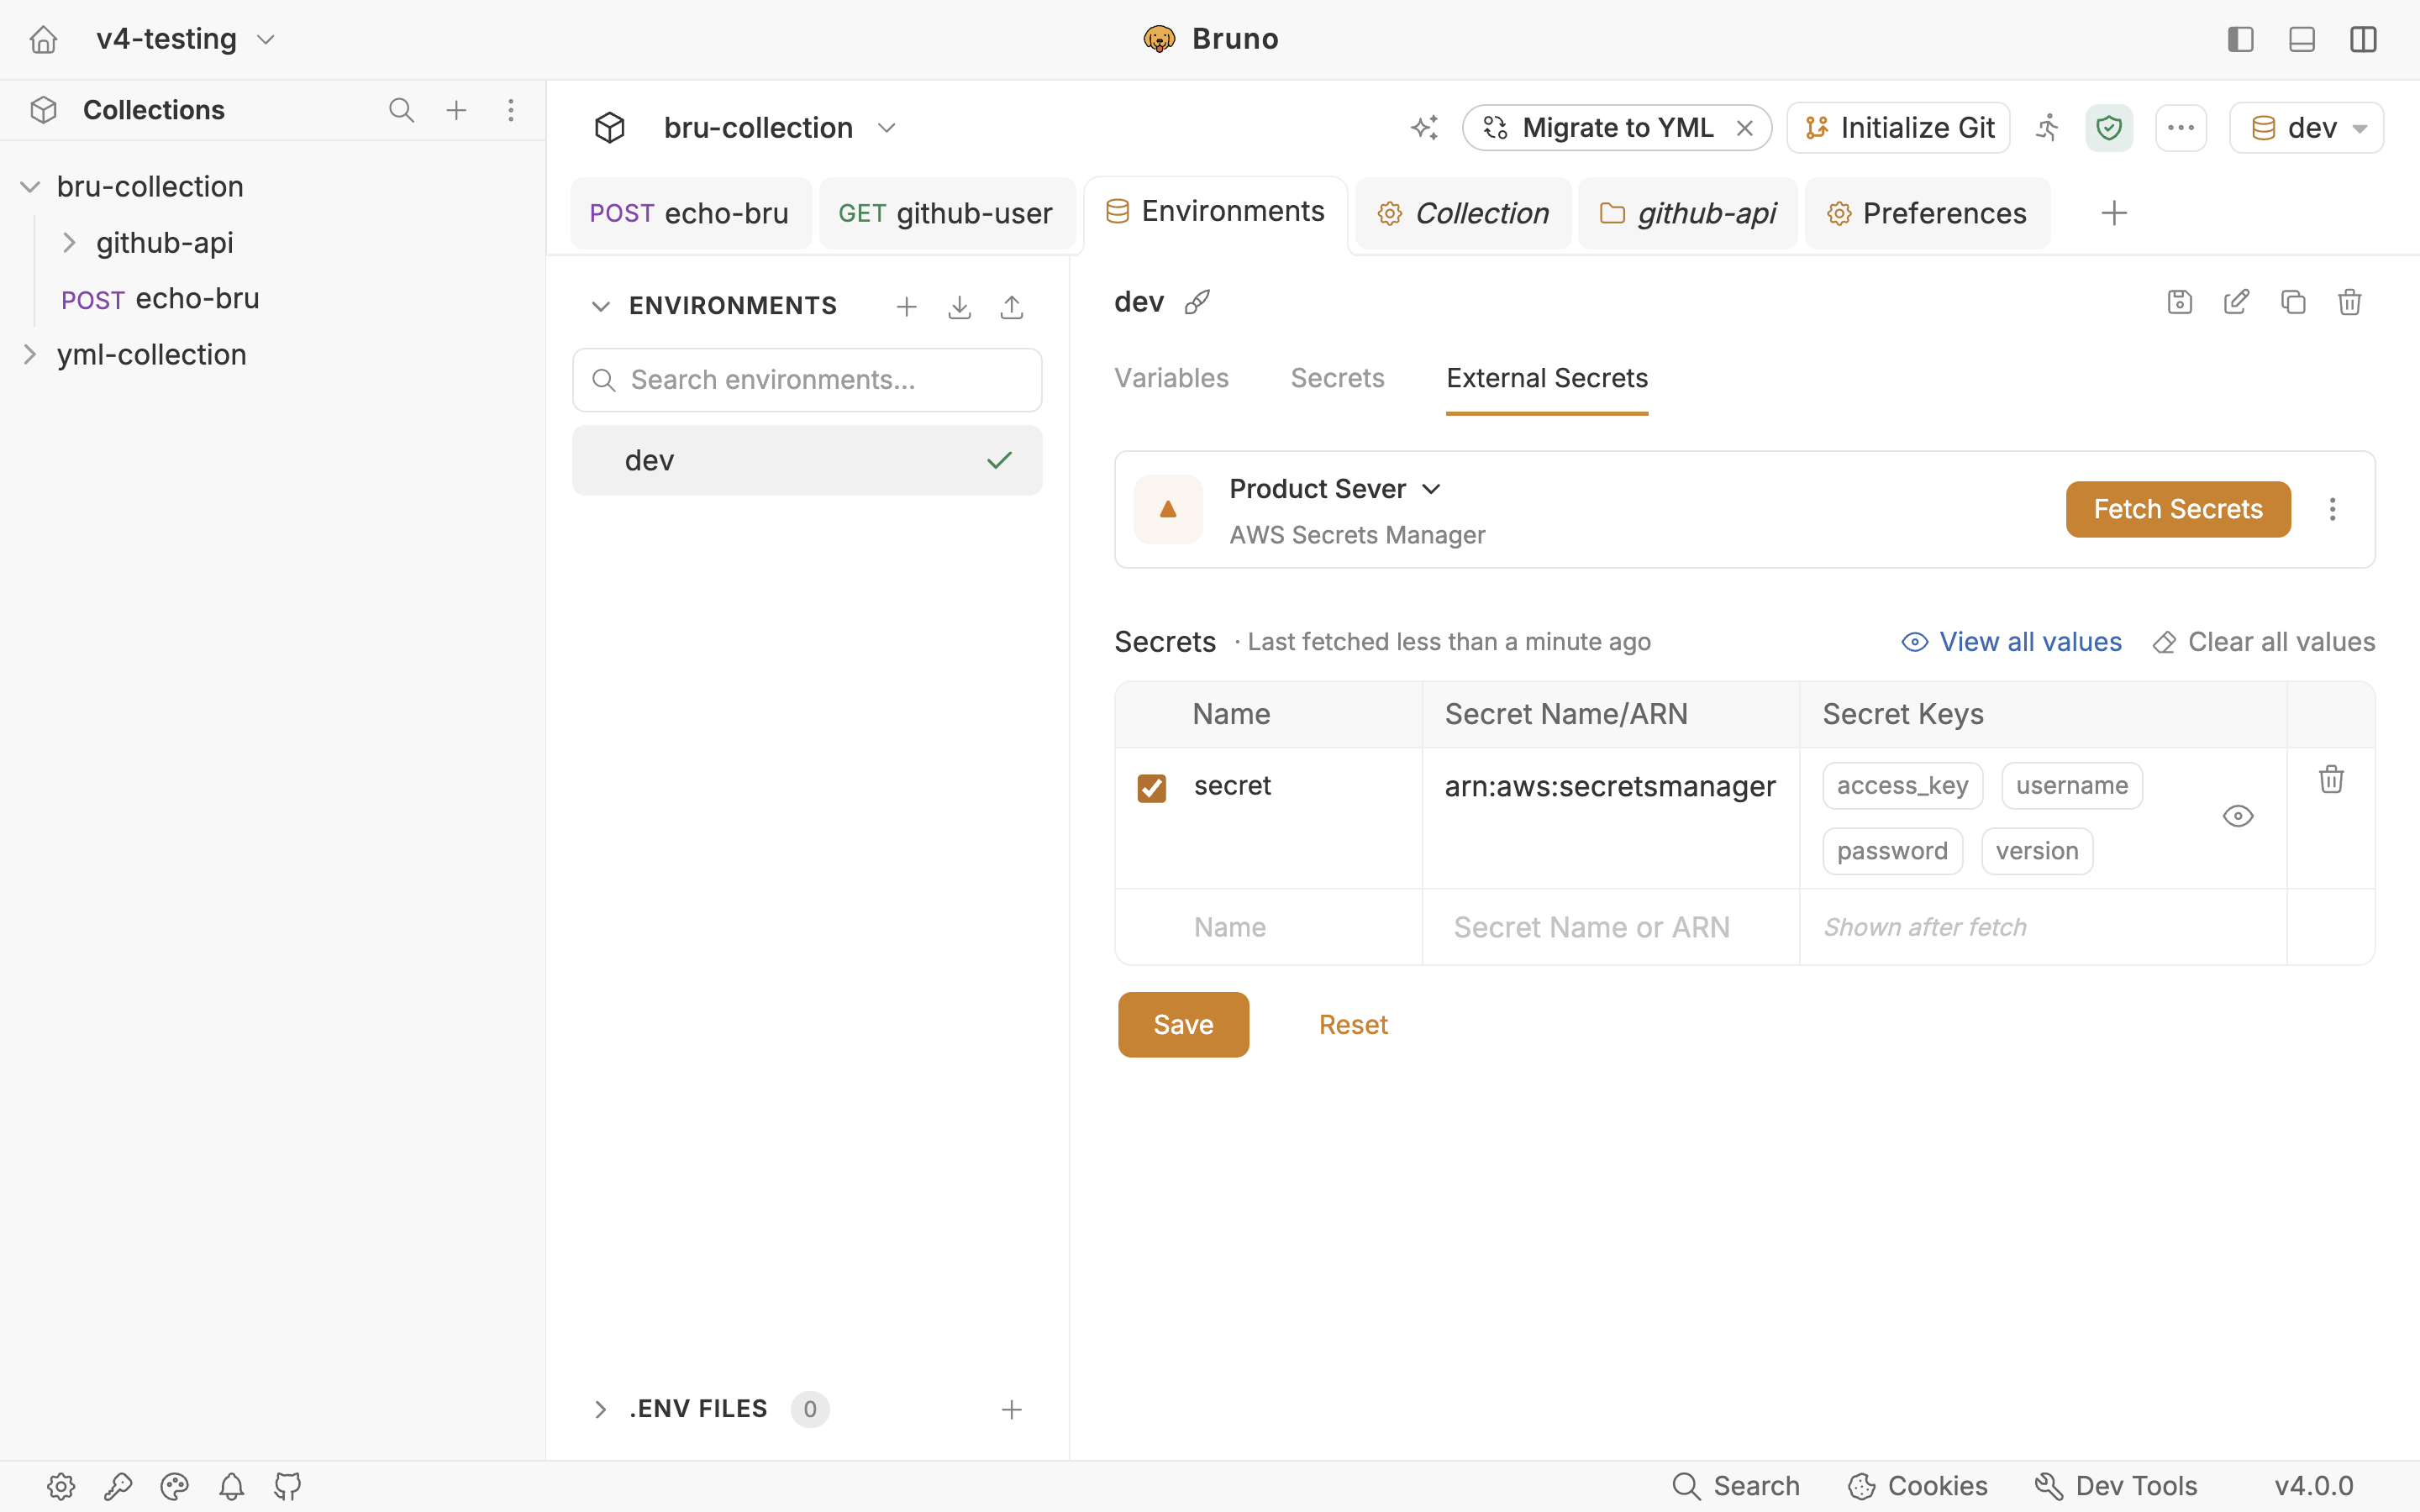The height and width of the screenshot is (1512, 2420).
Task: Click the notifications bell icon
Action: click(231, 1486)
